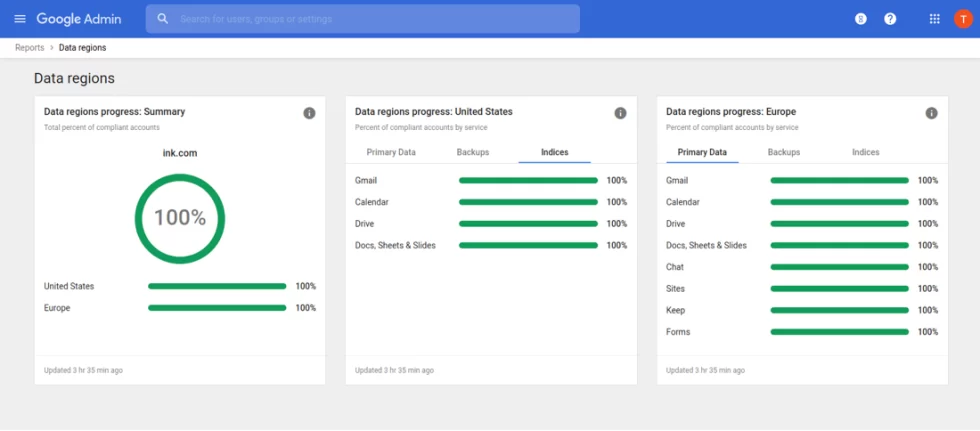Viewport: 980px width, 431px height.
Task: Click the United States summary progress bar
Action: coord(217,286)
